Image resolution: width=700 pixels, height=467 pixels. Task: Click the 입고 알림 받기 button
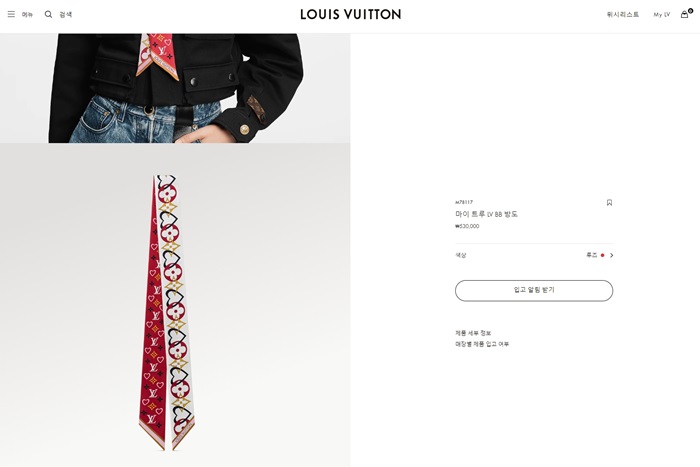pos(534,291)
